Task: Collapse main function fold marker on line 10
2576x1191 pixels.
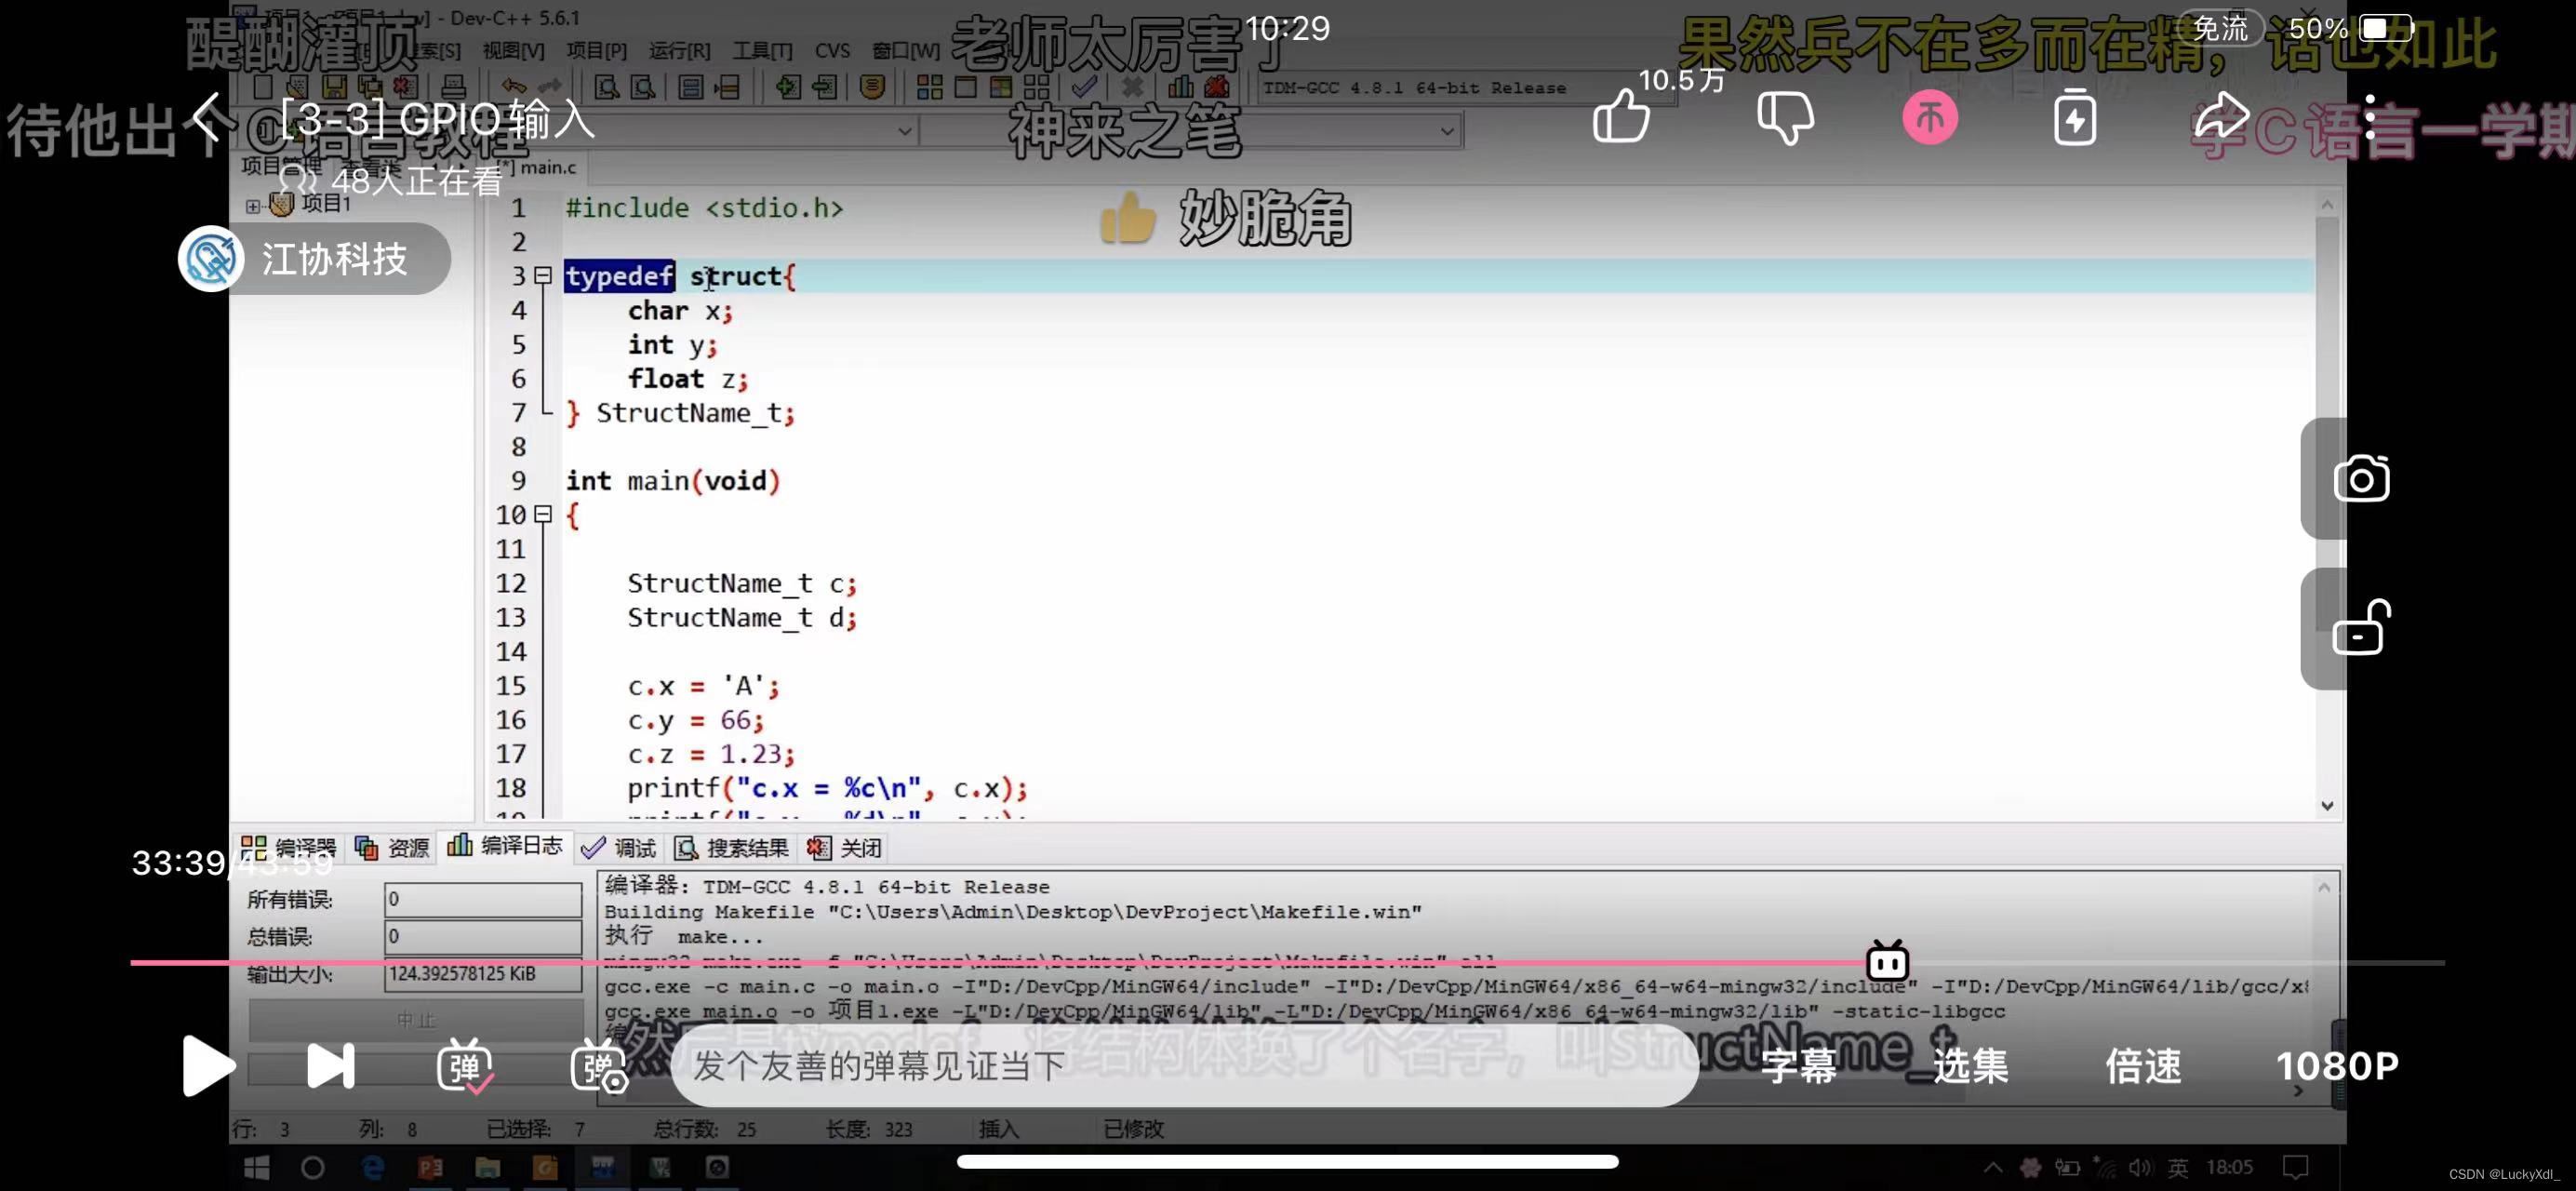Action: 543,514
